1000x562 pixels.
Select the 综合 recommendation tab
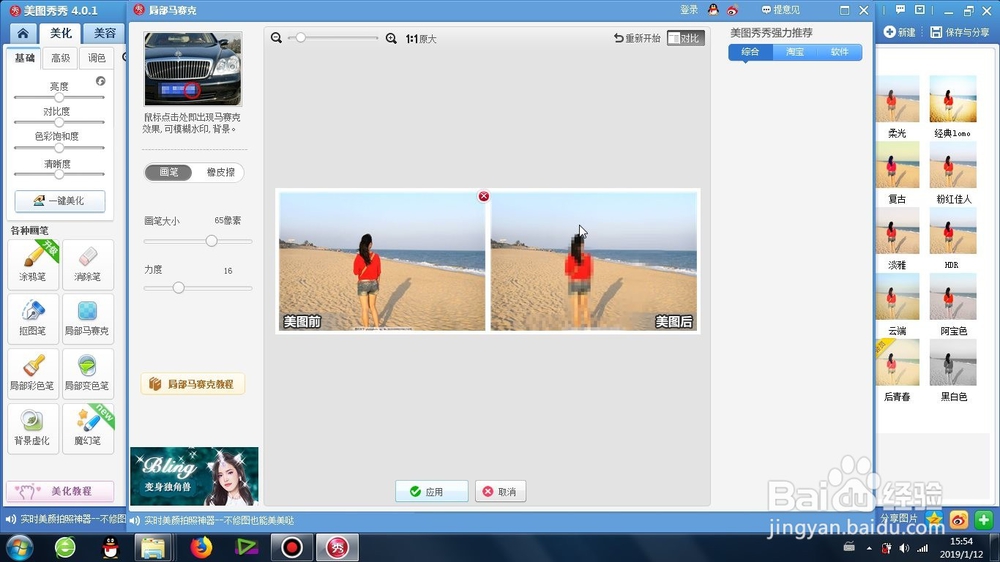[x=751, y=52]
